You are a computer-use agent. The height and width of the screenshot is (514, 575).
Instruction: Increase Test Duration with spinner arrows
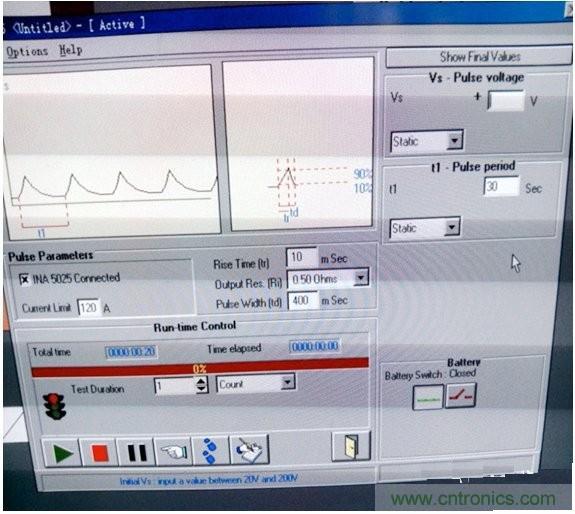[201, 382]
